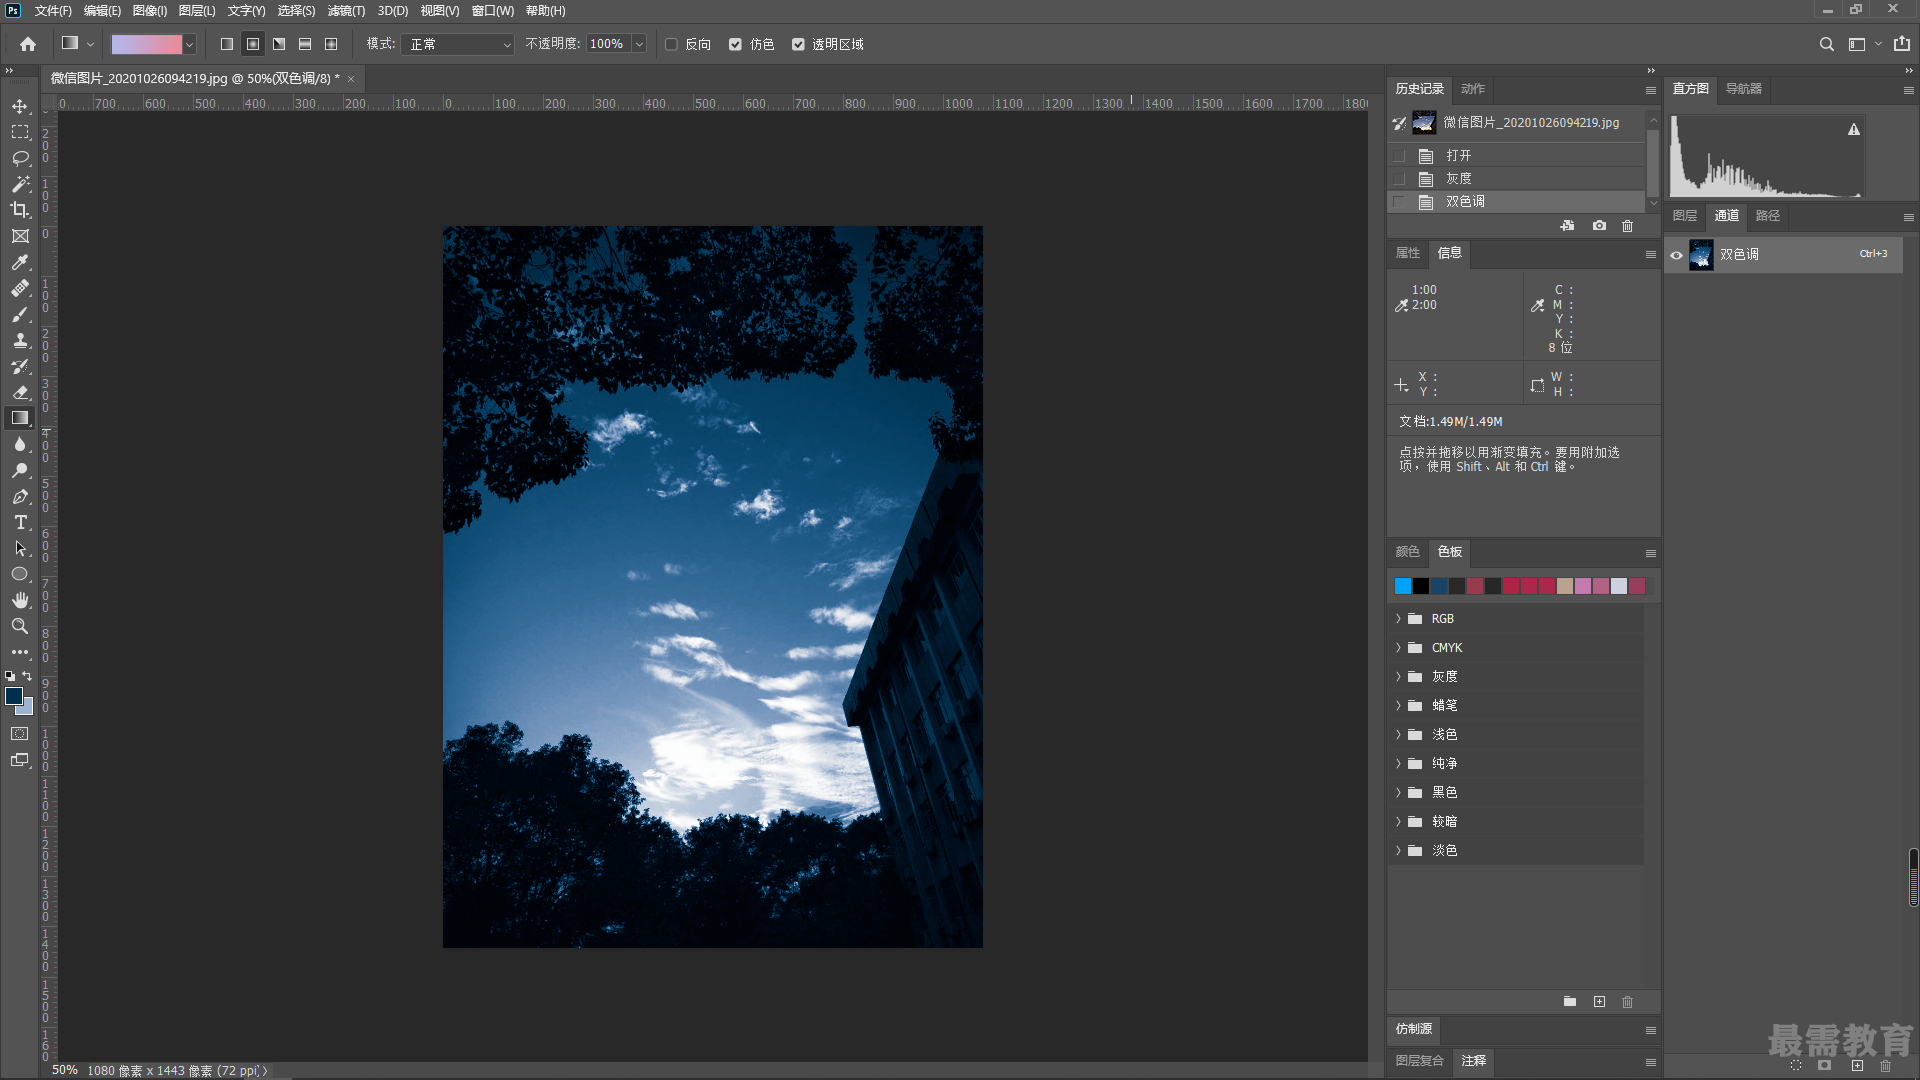Screen dimensions: 1920x1080
Task: Select the Crop tool
Action: (20, 210)
